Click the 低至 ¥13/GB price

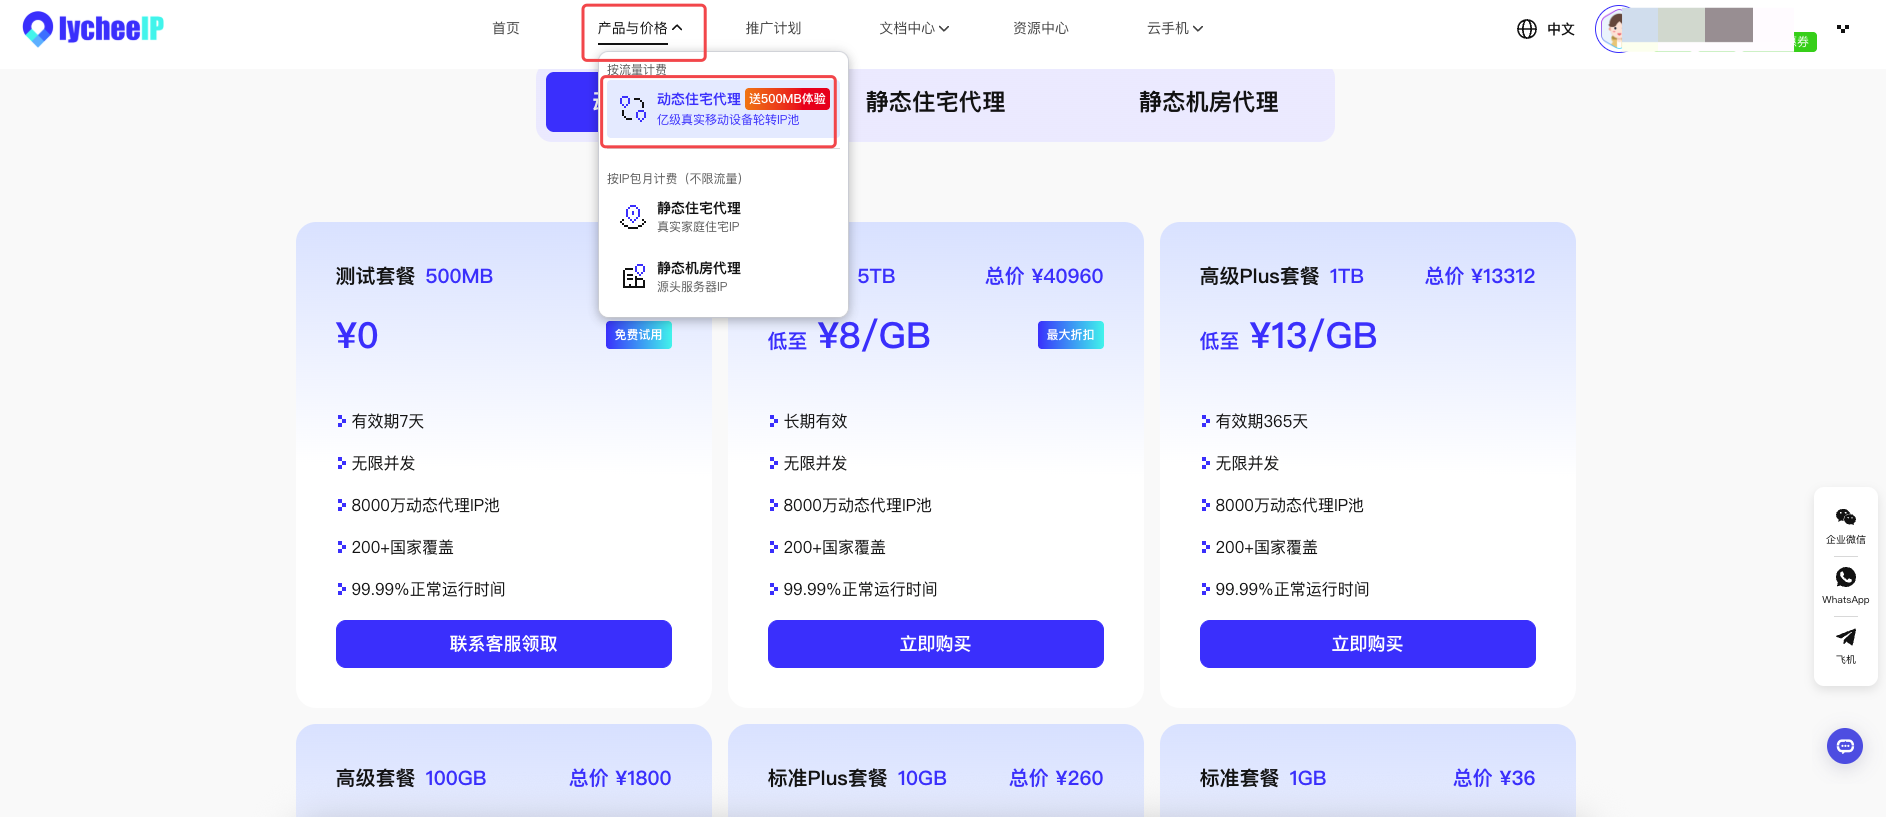1288,337
